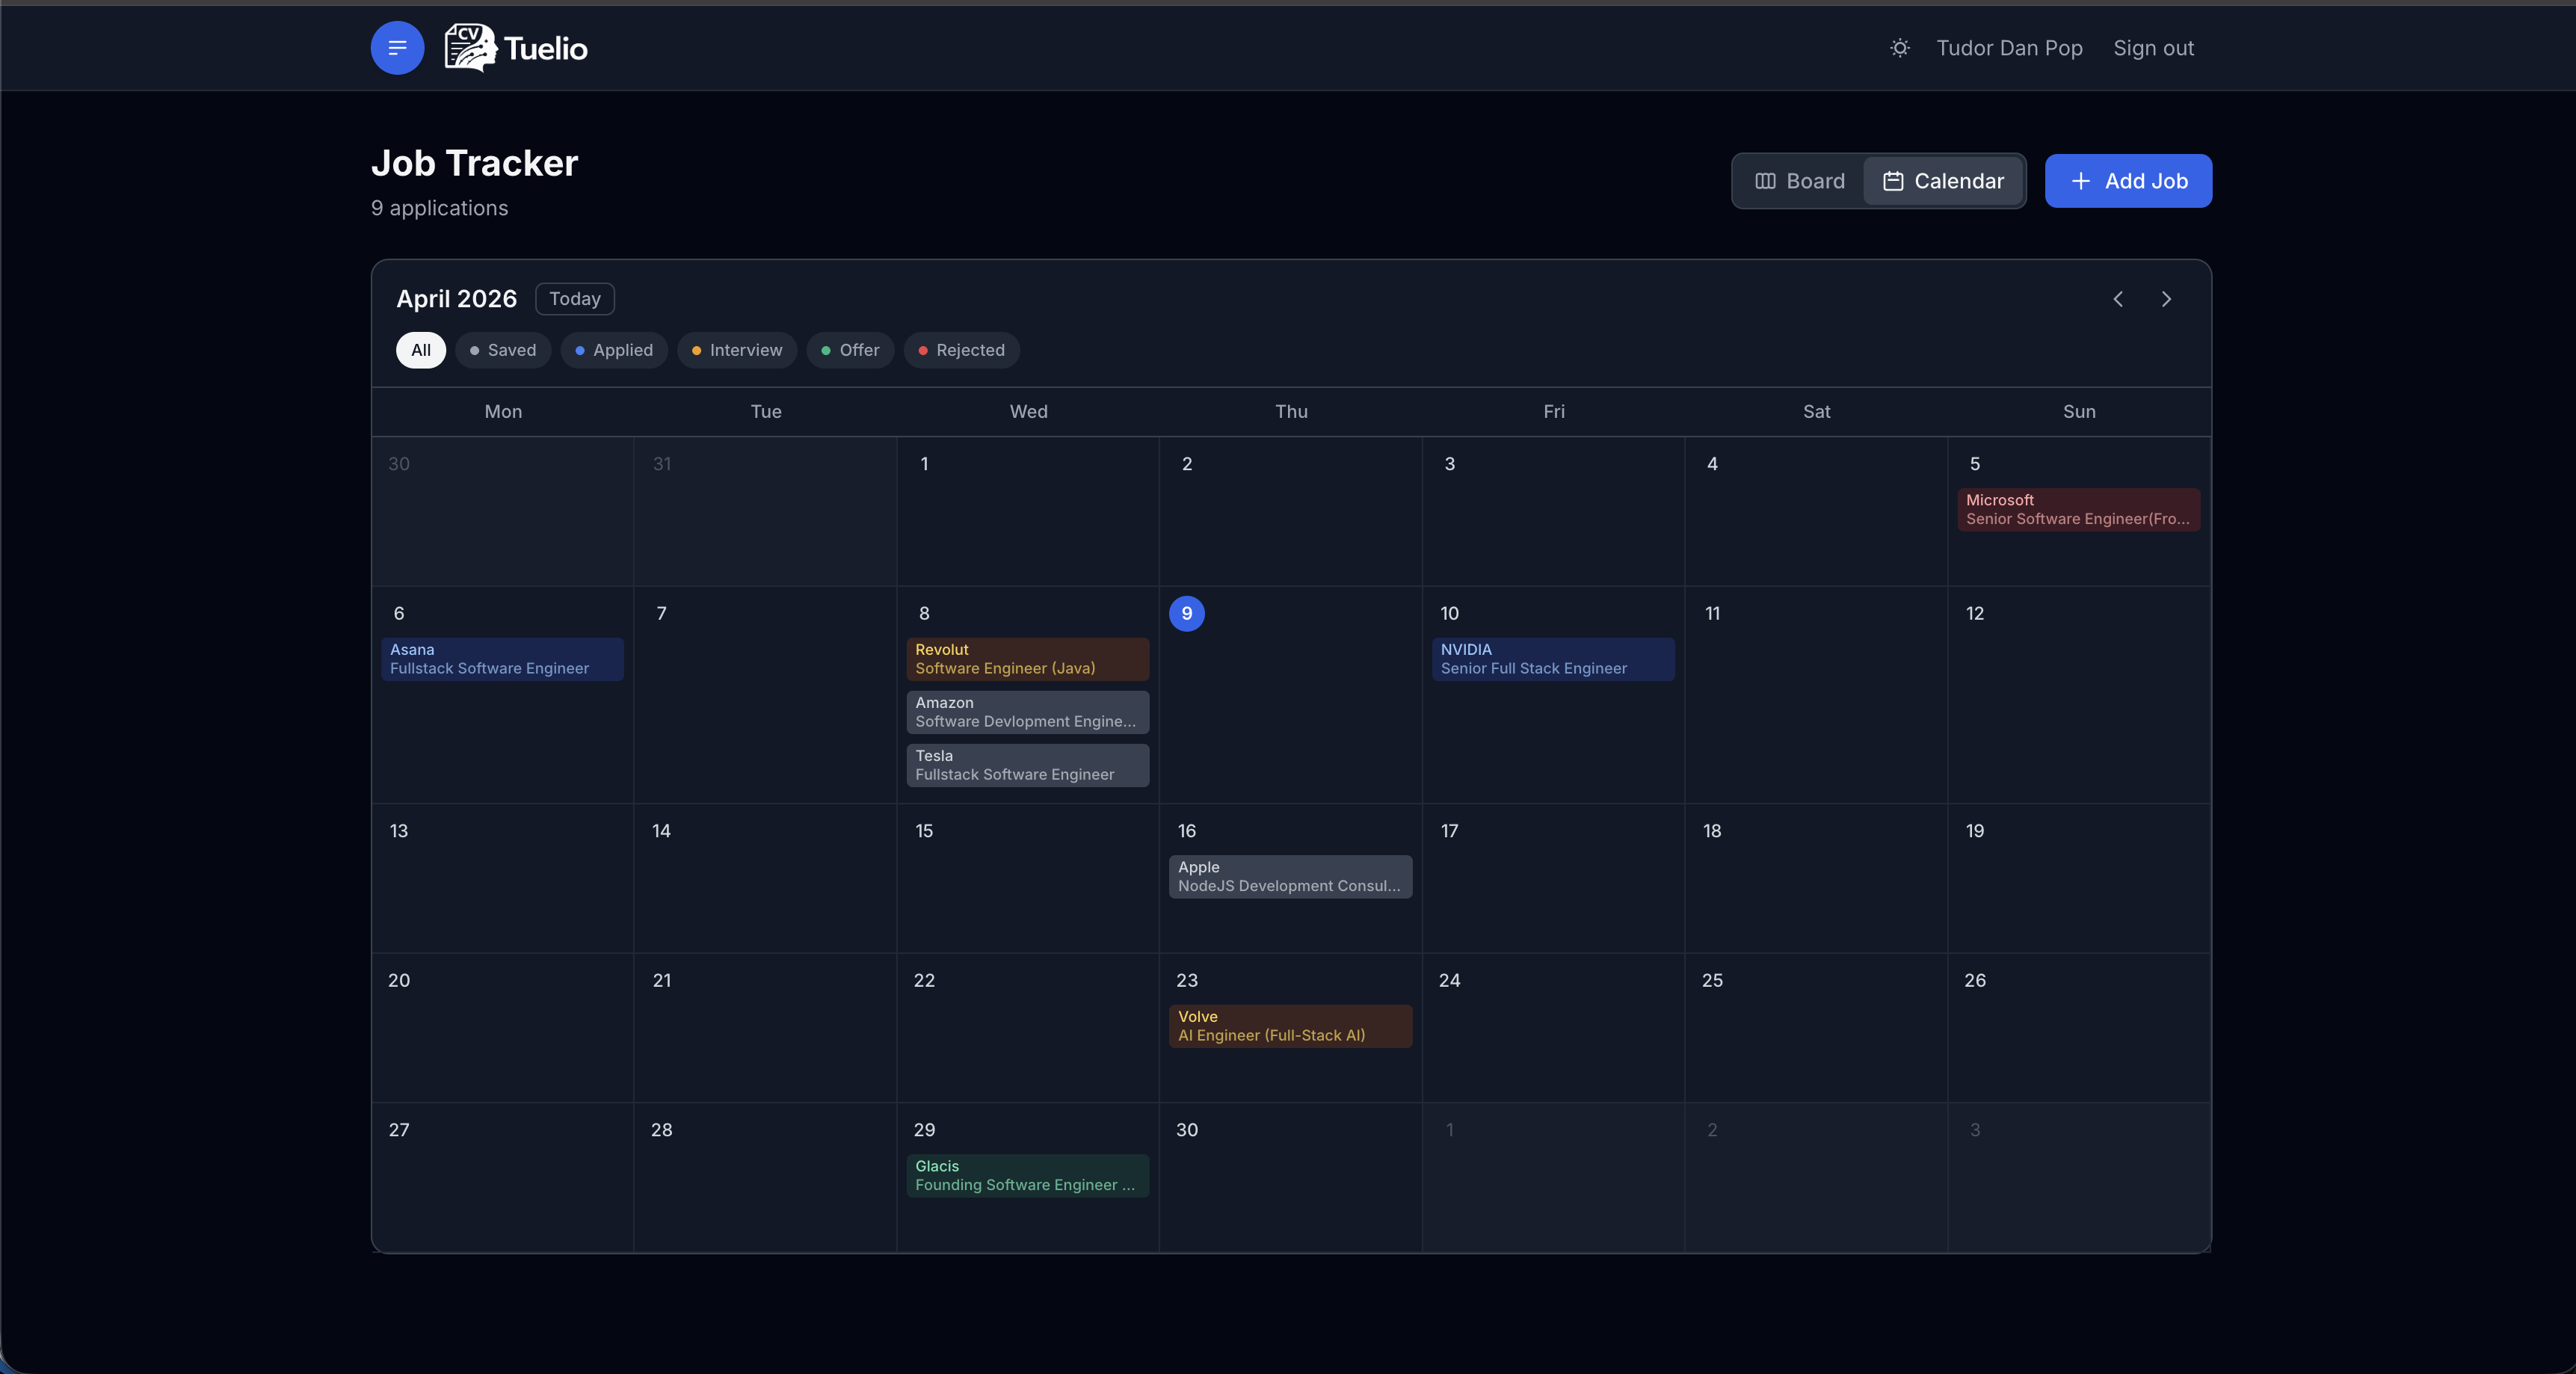Select the highlighted date 9
Viewport: 2576px width, 1374px height.
(x=1186, y=613)
